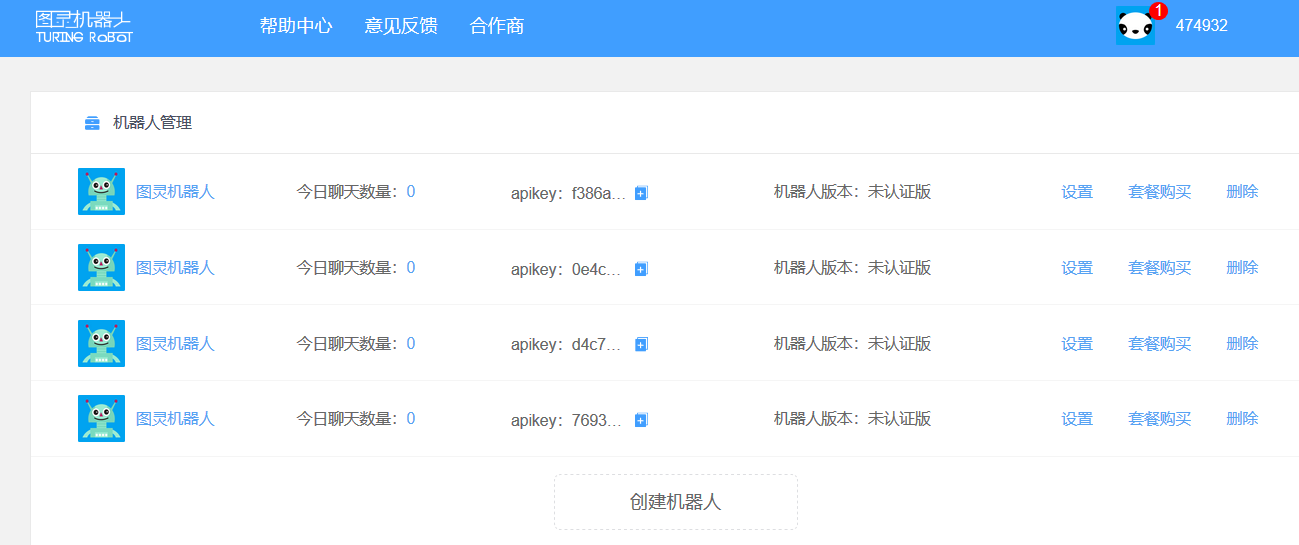Open 图灵机器人 link in 0e4c row
This screenshot has height=545, width=1299.
pos(175,268)
